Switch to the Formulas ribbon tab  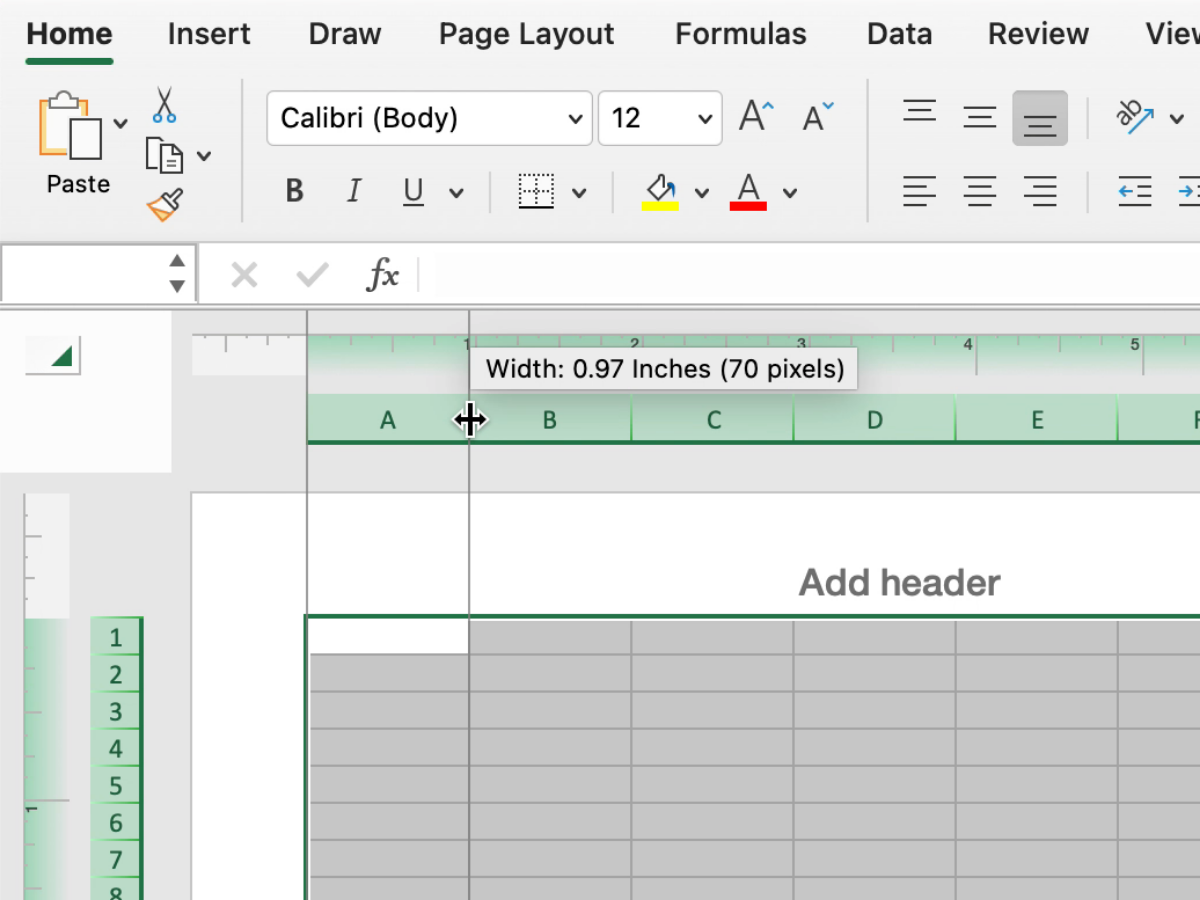740,34
